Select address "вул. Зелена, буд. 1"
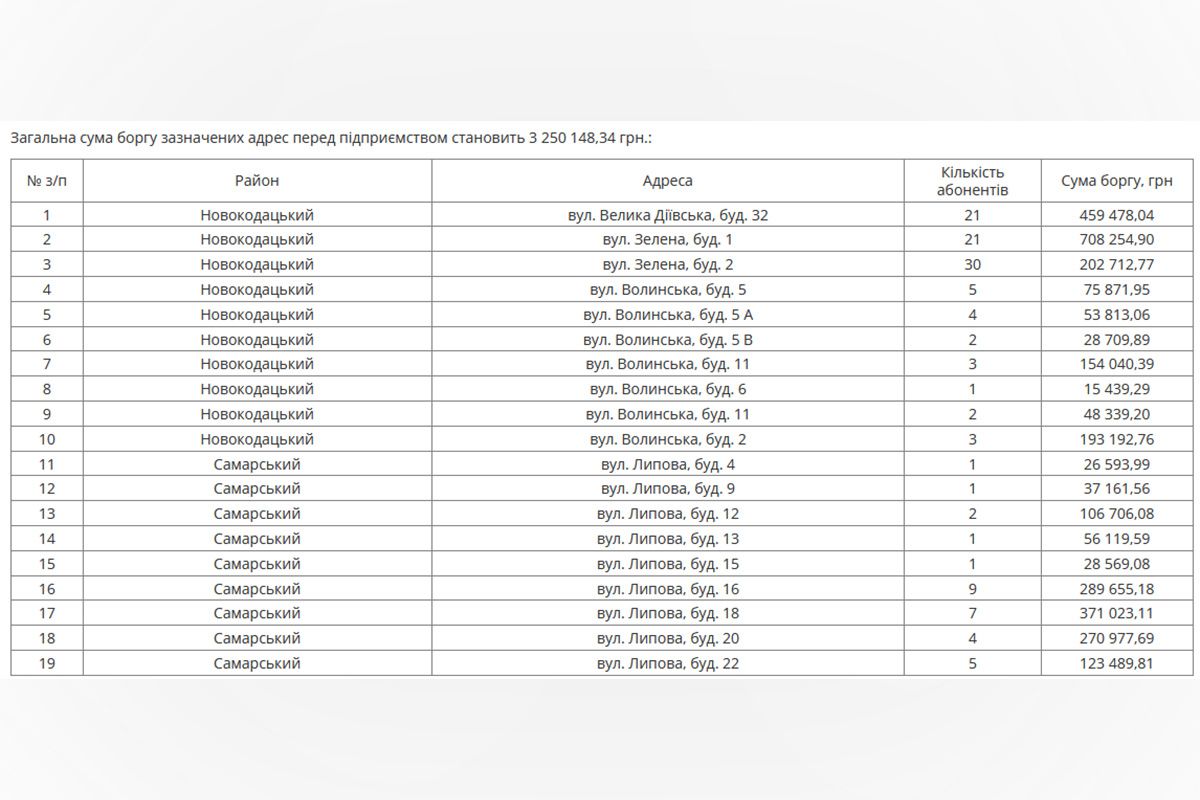Image resolution: width=1200 pixels, height=800 pixels. click(x=667, y=240)
